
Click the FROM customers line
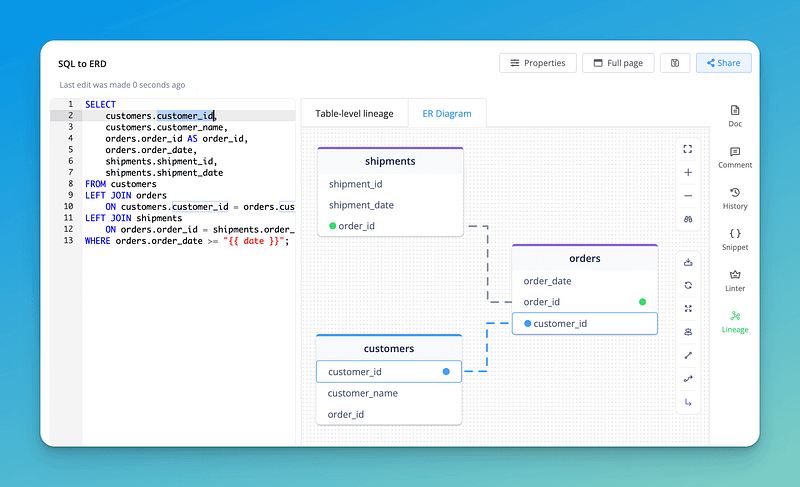click(x=120, y=184)
